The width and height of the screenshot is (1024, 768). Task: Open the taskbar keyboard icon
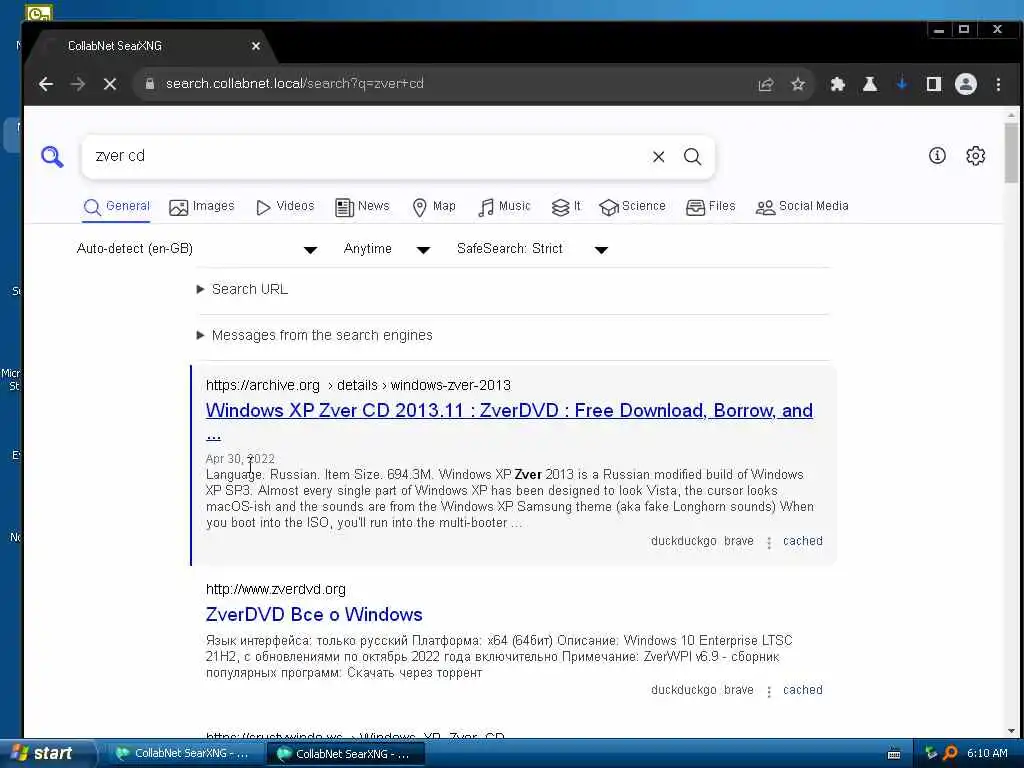pos(894,754)
